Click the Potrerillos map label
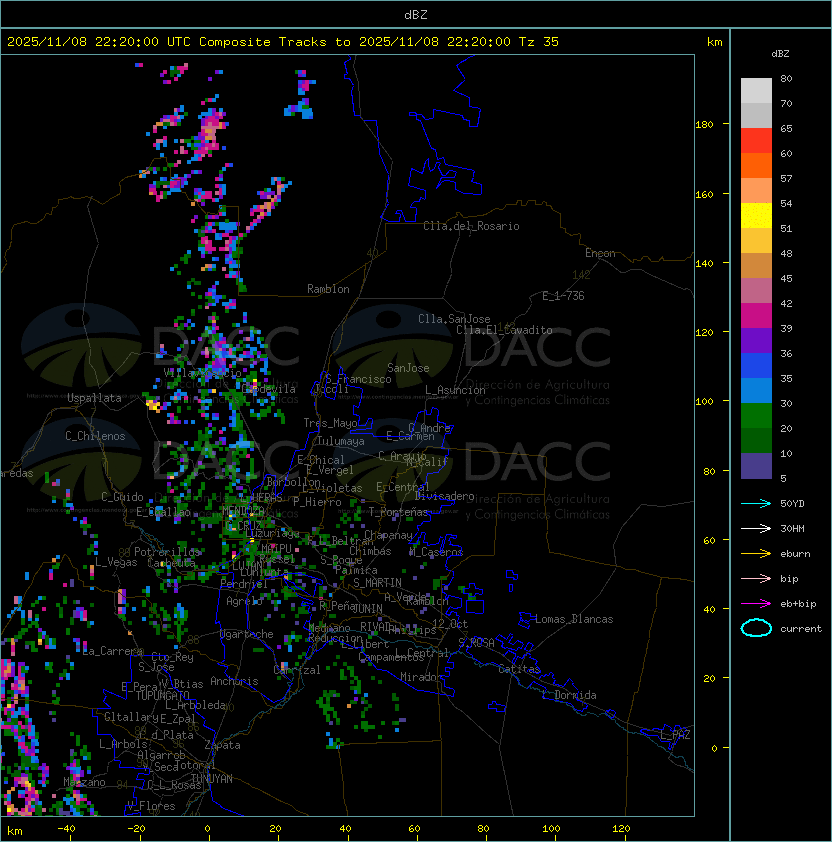This screenshot has height=842, width=832. point(167,552)
